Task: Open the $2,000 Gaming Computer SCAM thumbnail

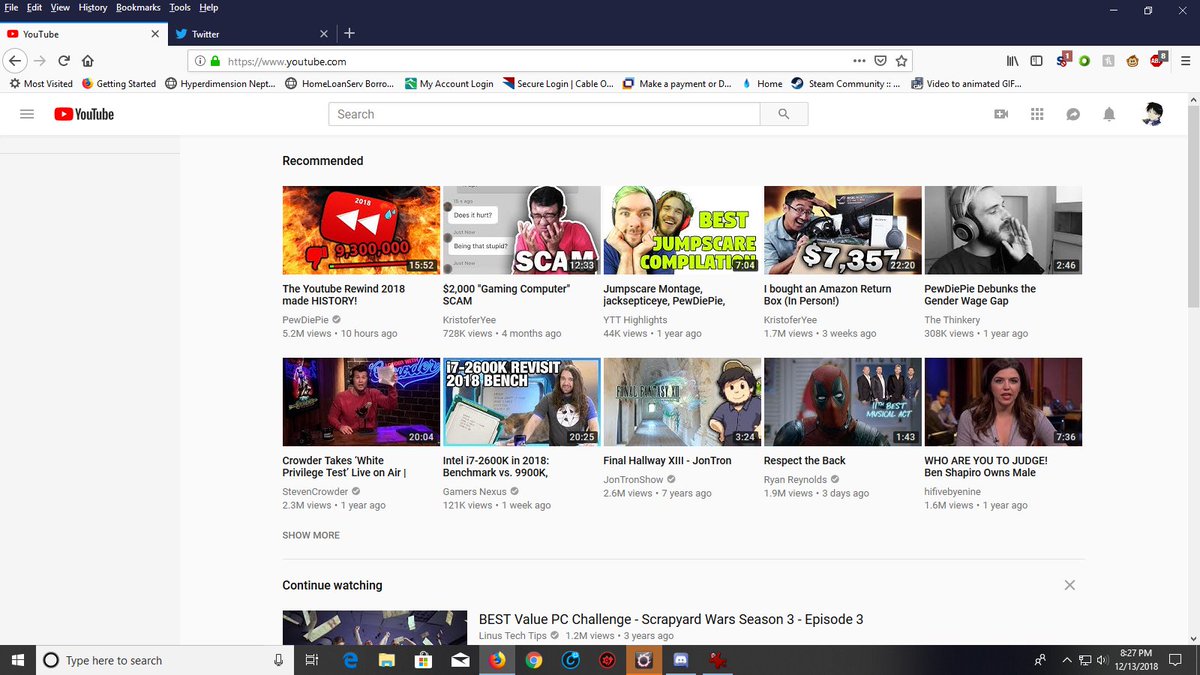Action: pos(522,230)
